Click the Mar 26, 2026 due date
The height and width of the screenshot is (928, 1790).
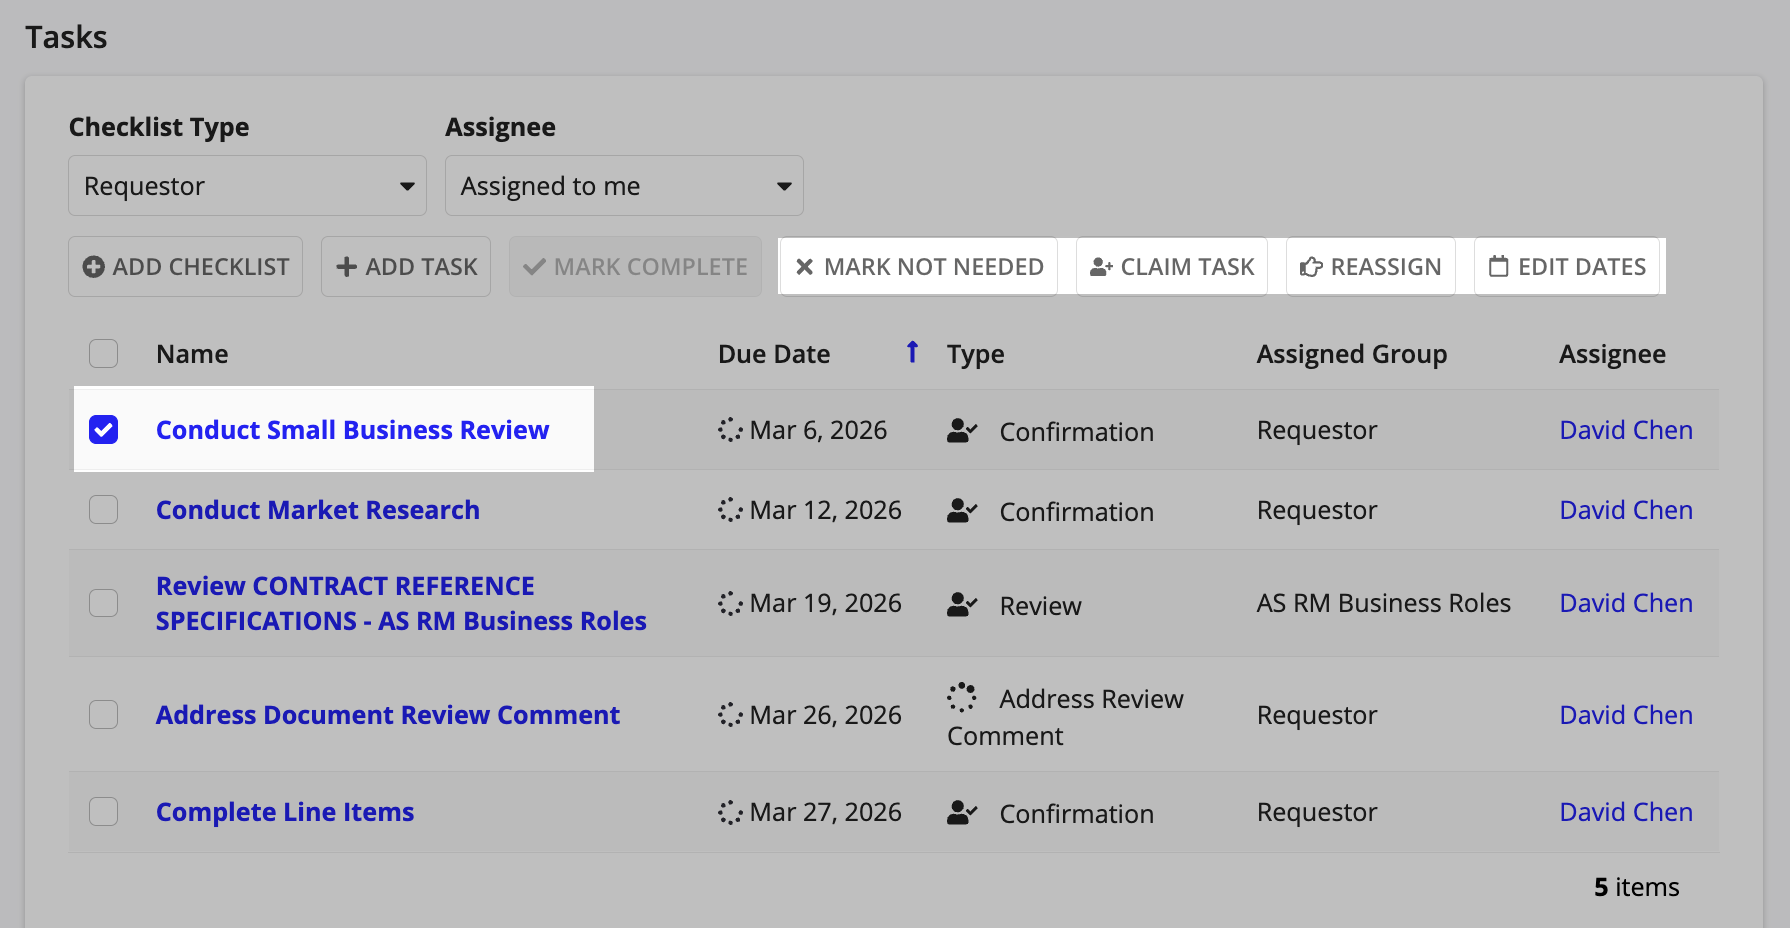tap(826, 715)
